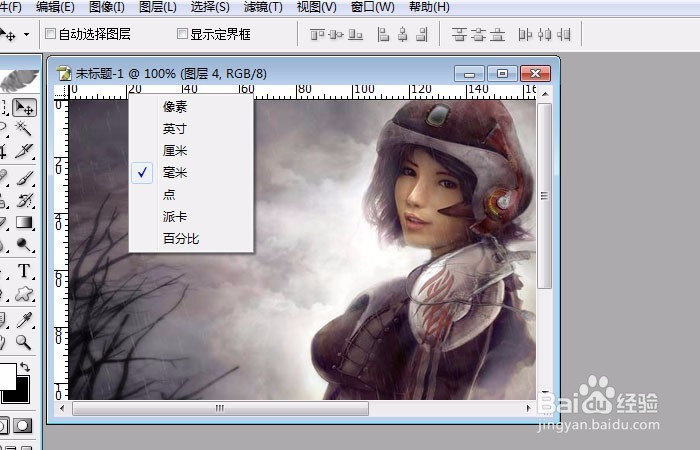Click the ruler origin corner box
Viewport: 700px width, 450px height.
point(61,92)
